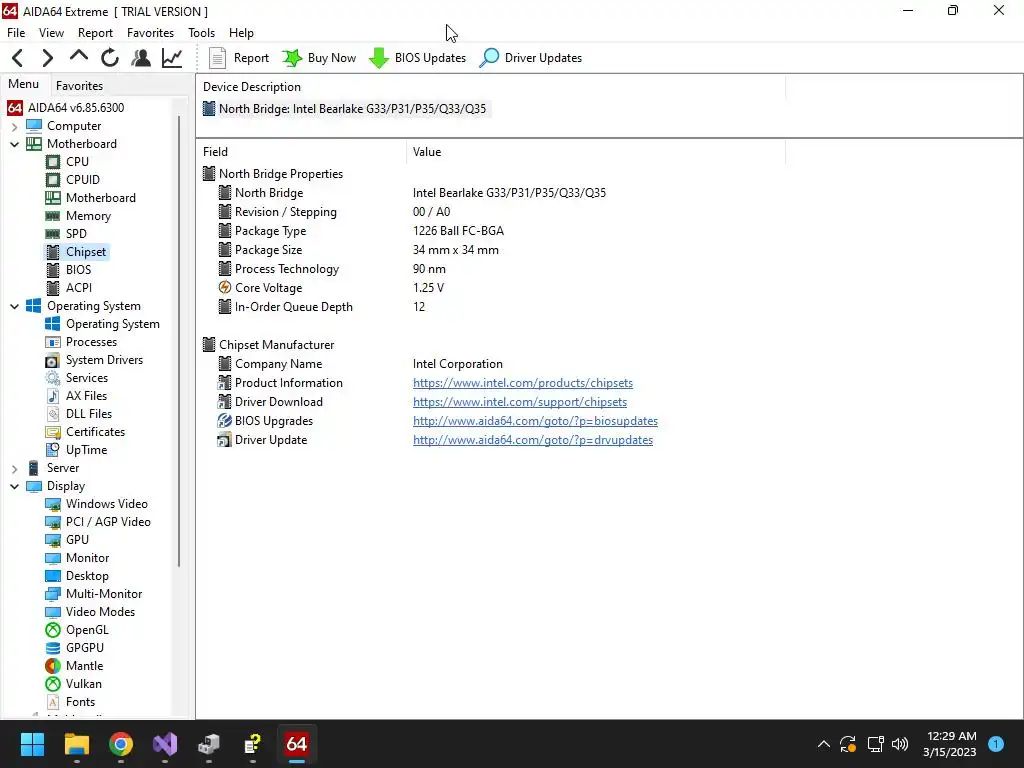This screenshot has height=768, width=1024.
Task: Navigate up one level with the up arrow icon
Action: pos(78,57)
